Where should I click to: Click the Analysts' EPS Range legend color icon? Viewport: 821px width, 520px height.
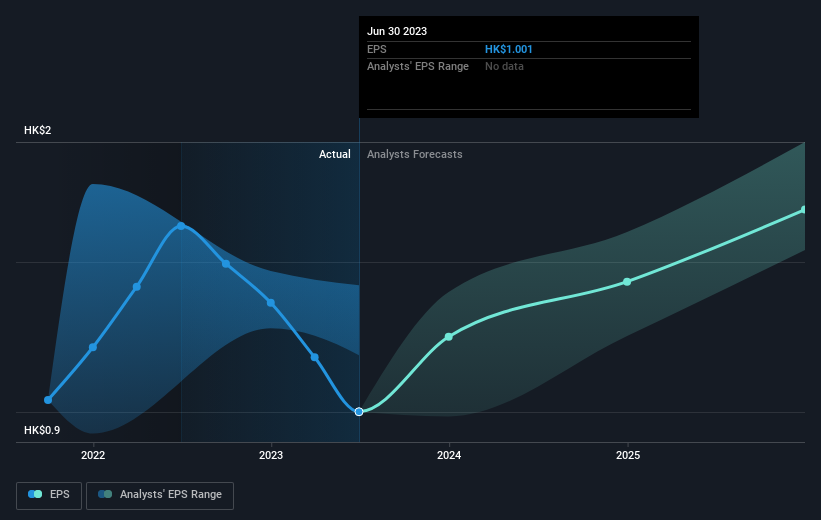coord(105,494)
